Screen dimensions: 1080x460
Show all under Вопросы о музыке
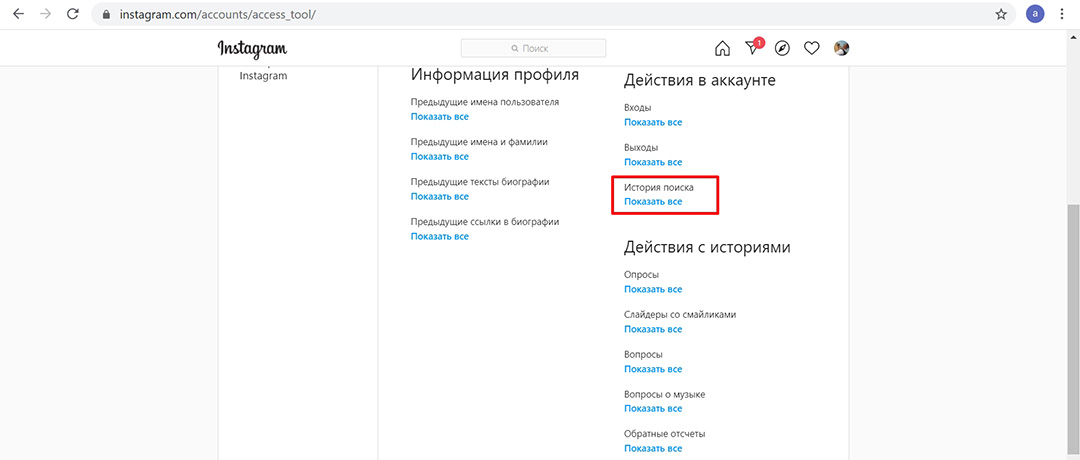click(653, 409)
